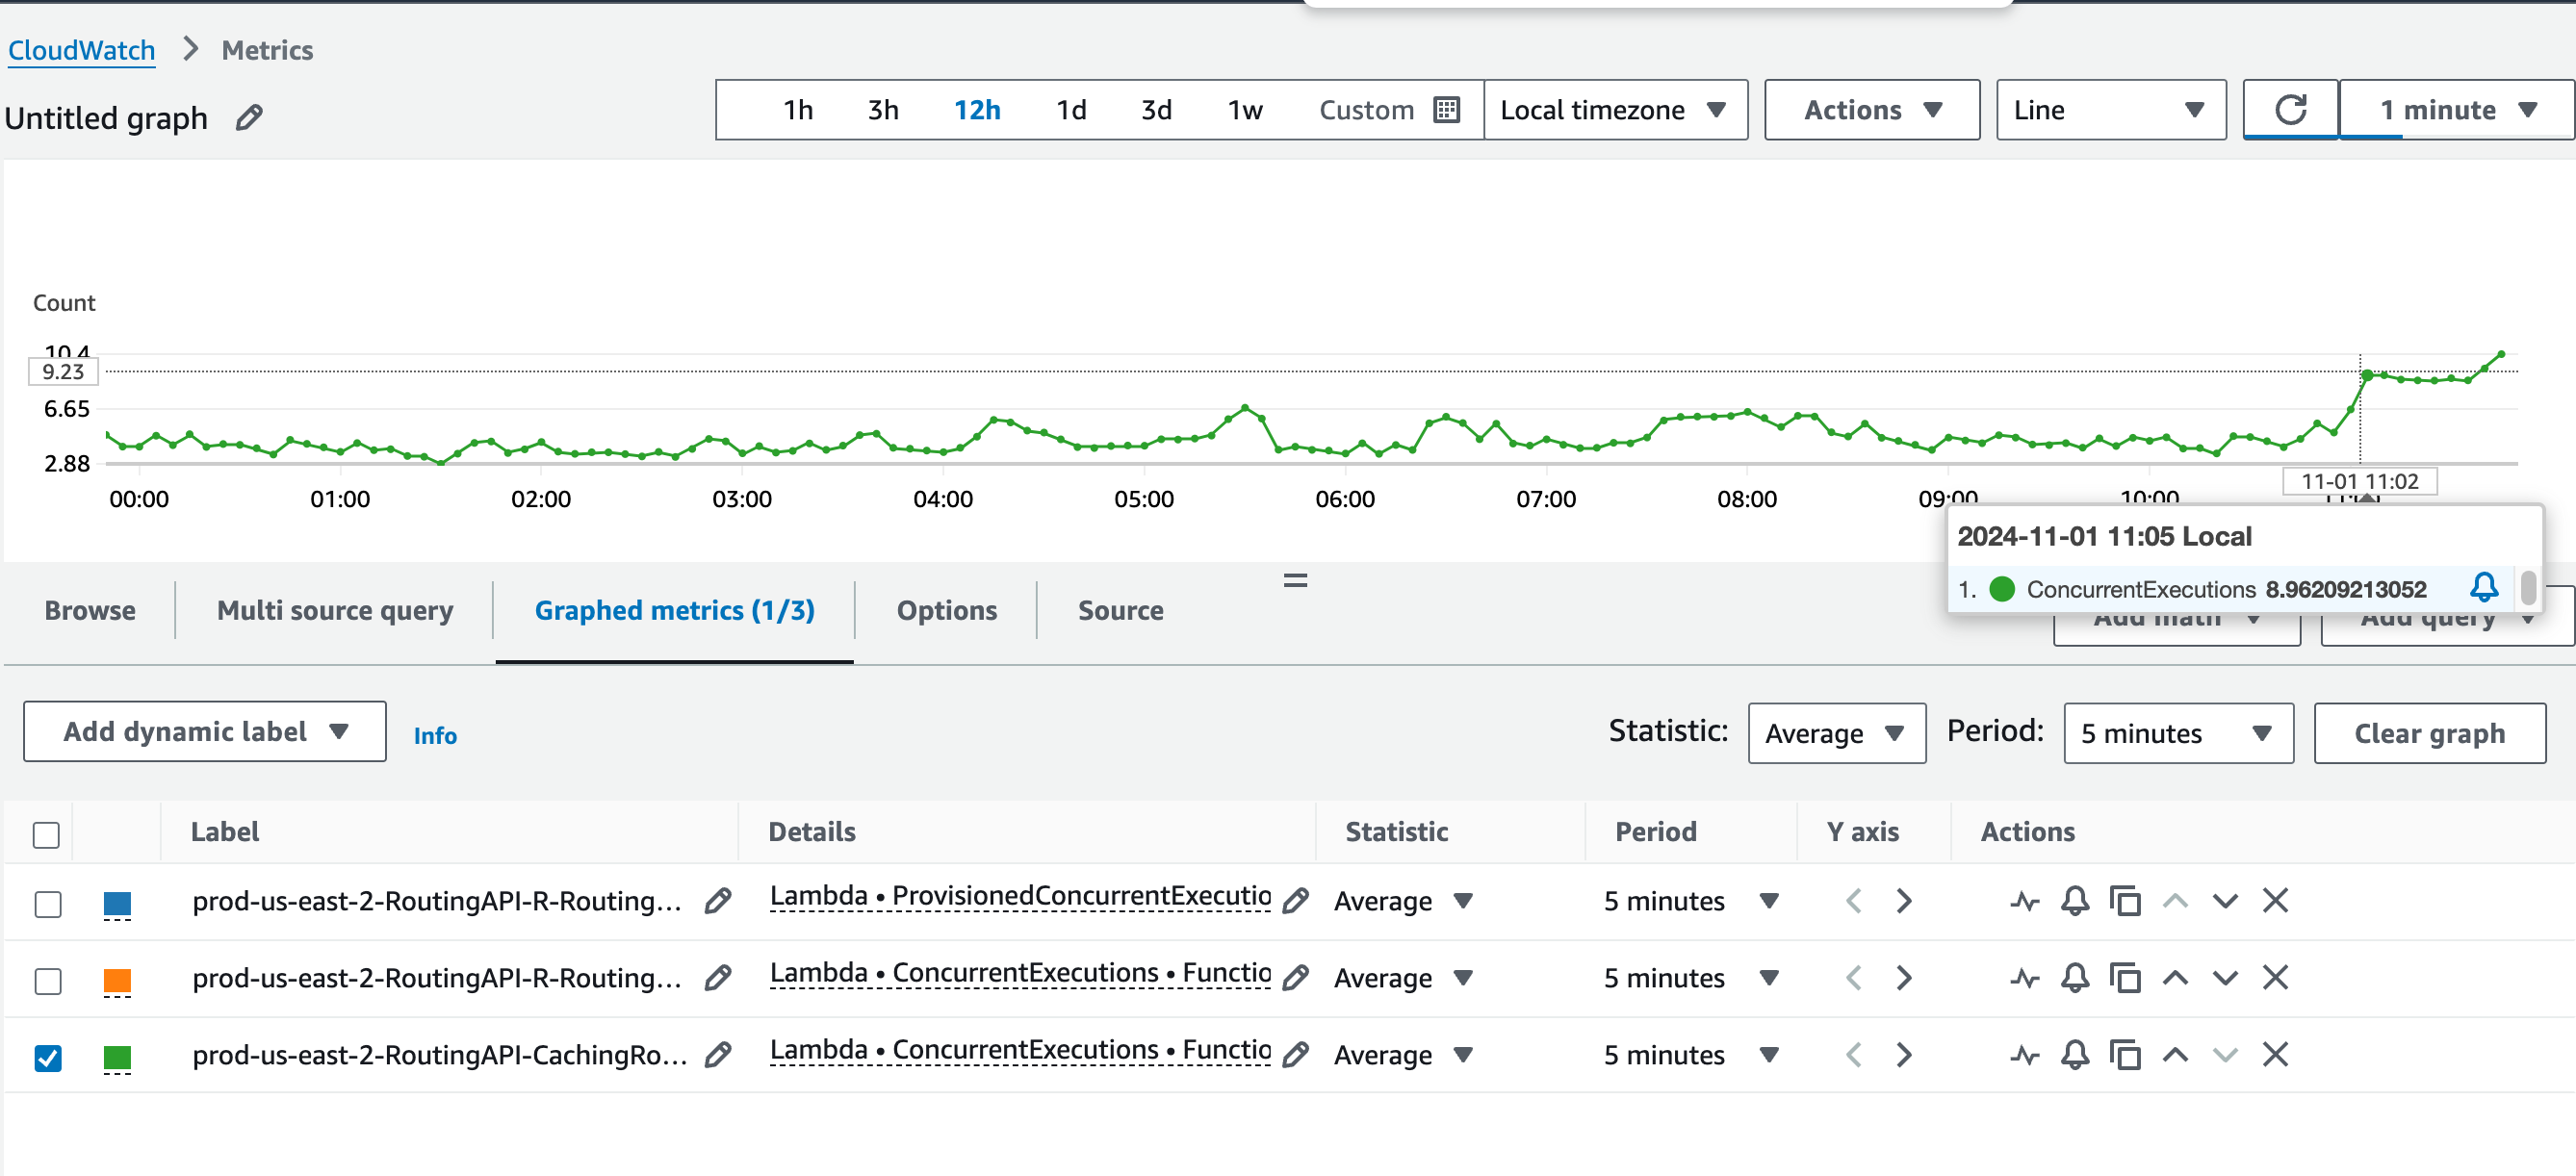Apply anomaly detection on orange ConcurrentExecutions row

point(2025,978)
